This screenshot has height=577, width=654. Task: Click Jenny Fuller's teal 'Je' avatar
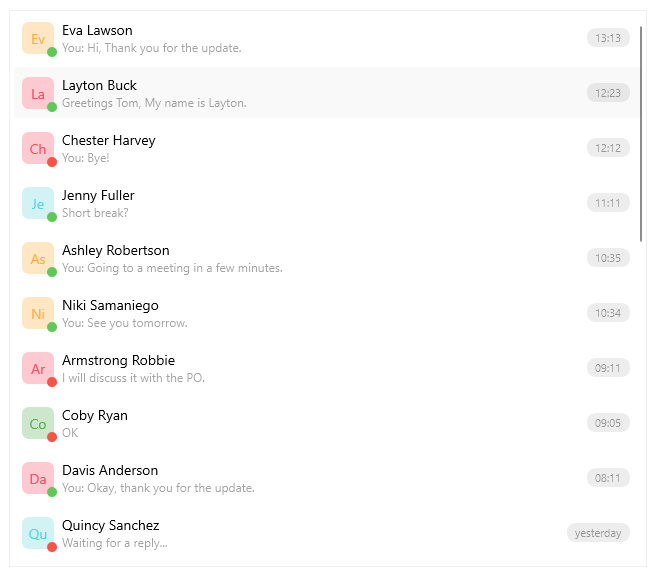tap(37, 203)
